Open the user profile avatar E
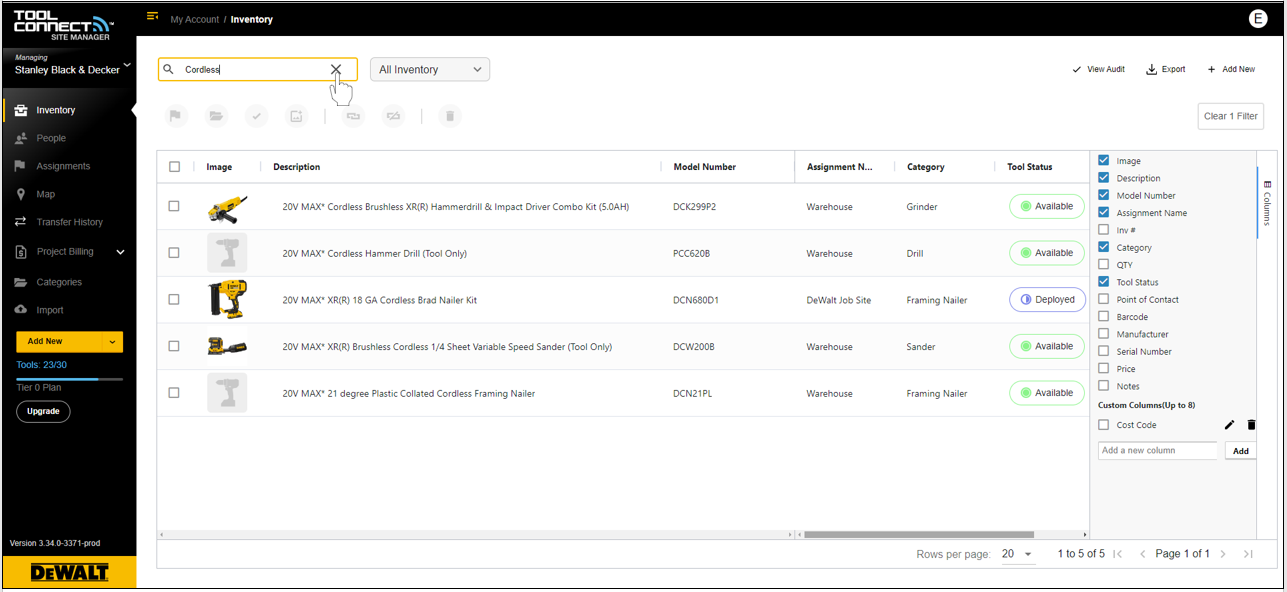The width and height of the screenshot is (1287, 592). click(x=1258, y=18)
